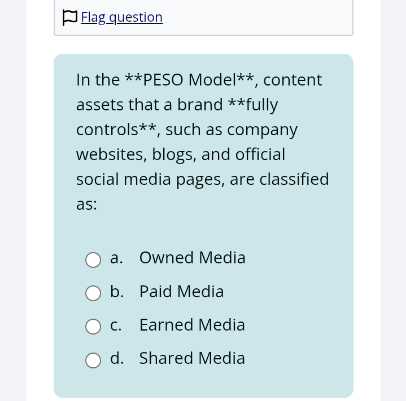Select radio button for option a
The width and height of the screenshot is (406, 401).
point(93,260)
